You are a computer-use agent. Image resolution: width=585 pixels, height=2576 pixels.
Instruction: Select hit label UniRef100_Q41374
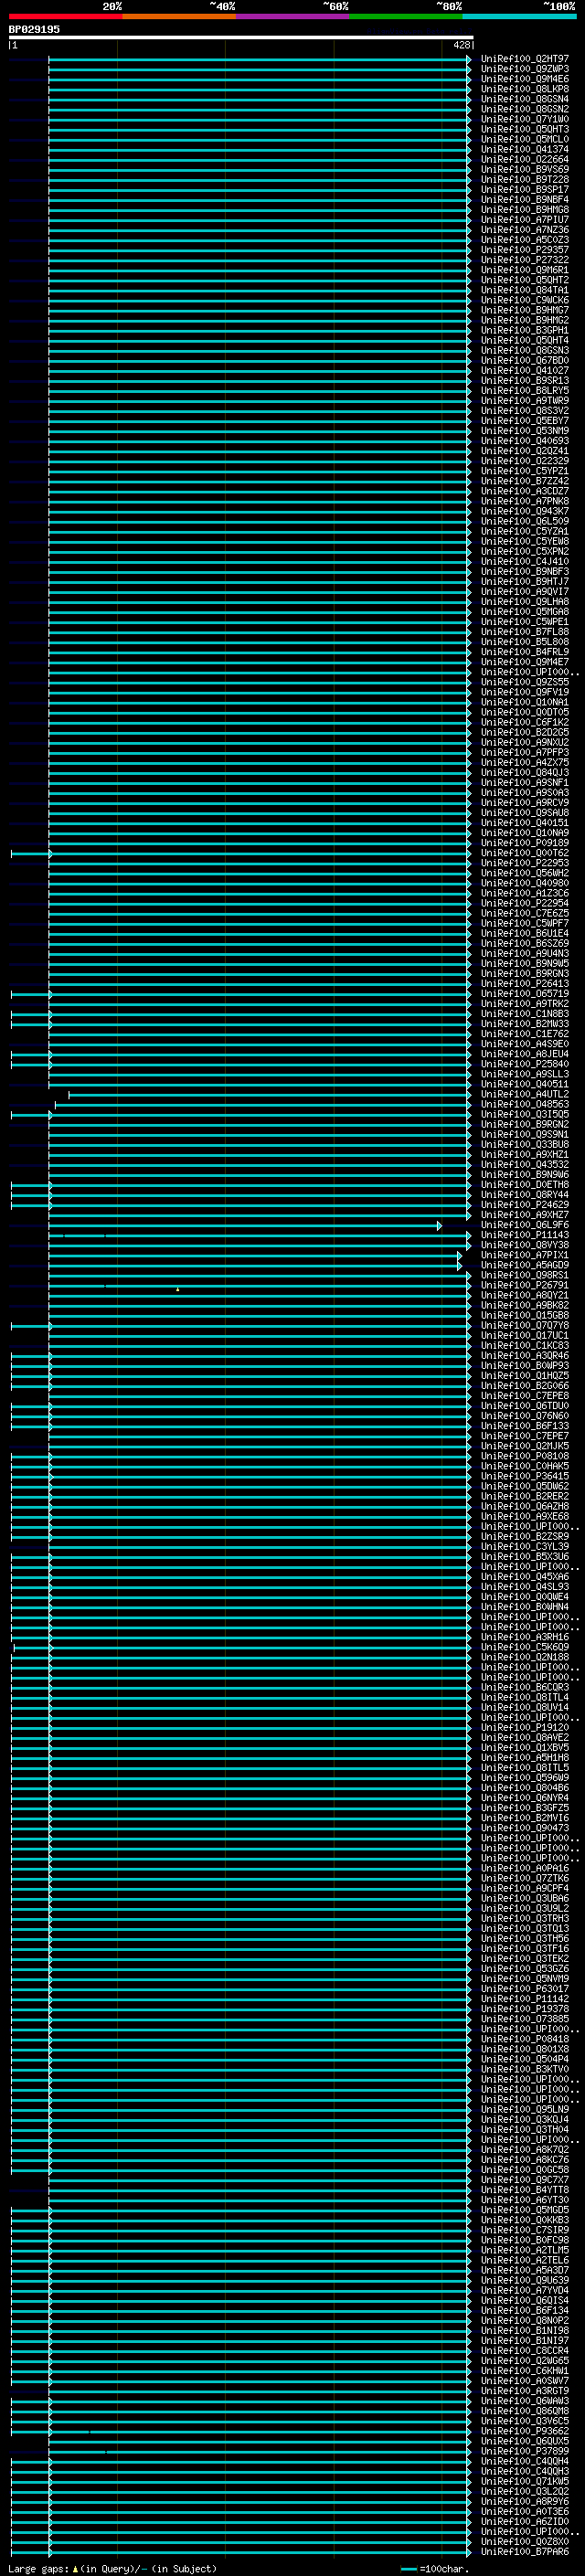(x=525, y=149)
